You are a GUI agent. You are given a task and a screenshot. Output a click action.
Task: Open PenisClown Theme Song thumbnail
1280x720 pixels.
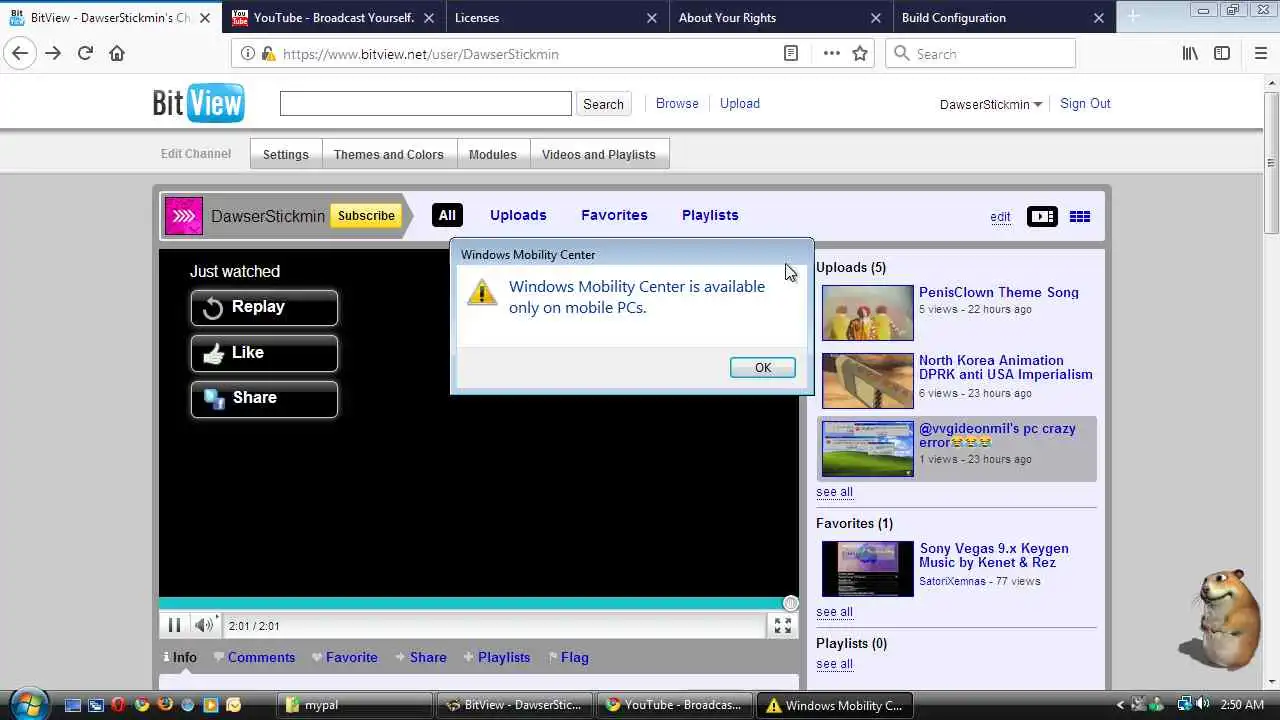(x=868, y=312)
